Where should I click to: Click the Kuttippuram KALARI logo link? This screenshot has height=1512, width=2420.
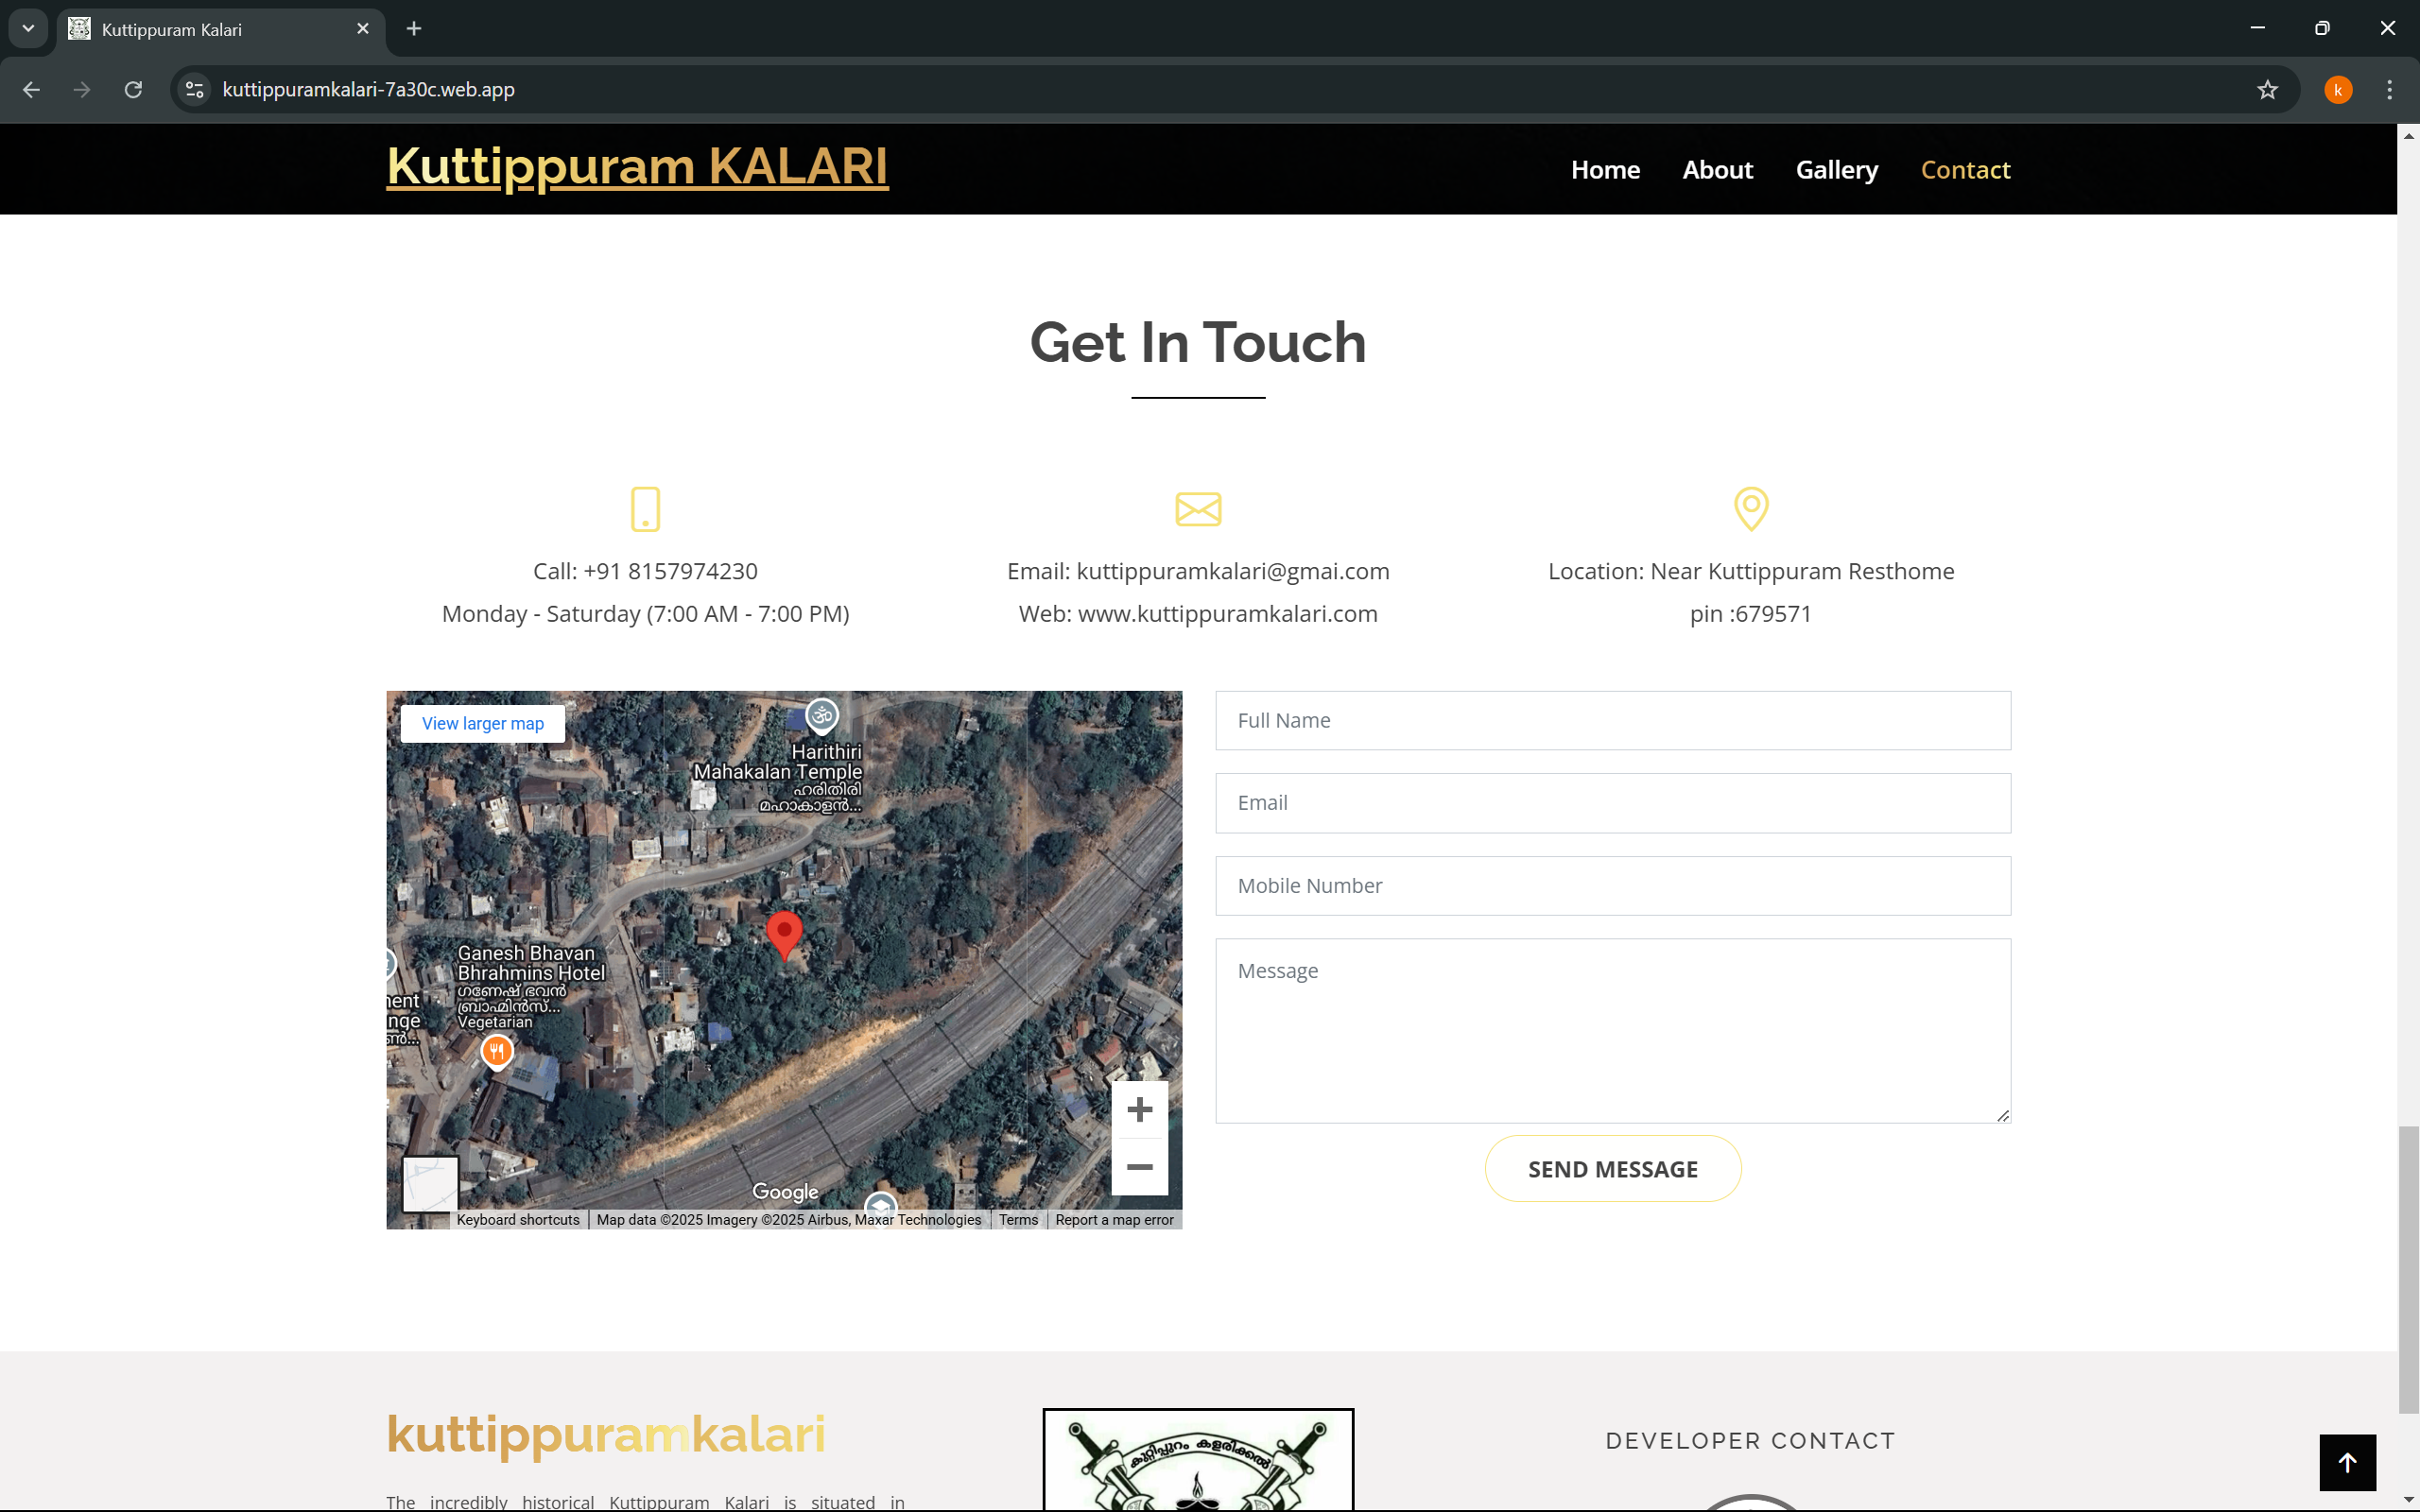[x=637, y=166]
